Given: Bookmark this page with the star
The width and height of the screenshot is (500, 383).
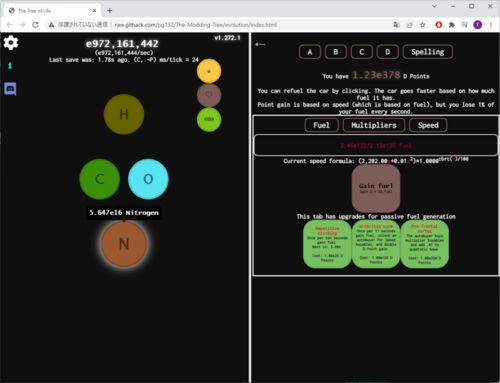Looking at the screenshot, I should [423, 25].
